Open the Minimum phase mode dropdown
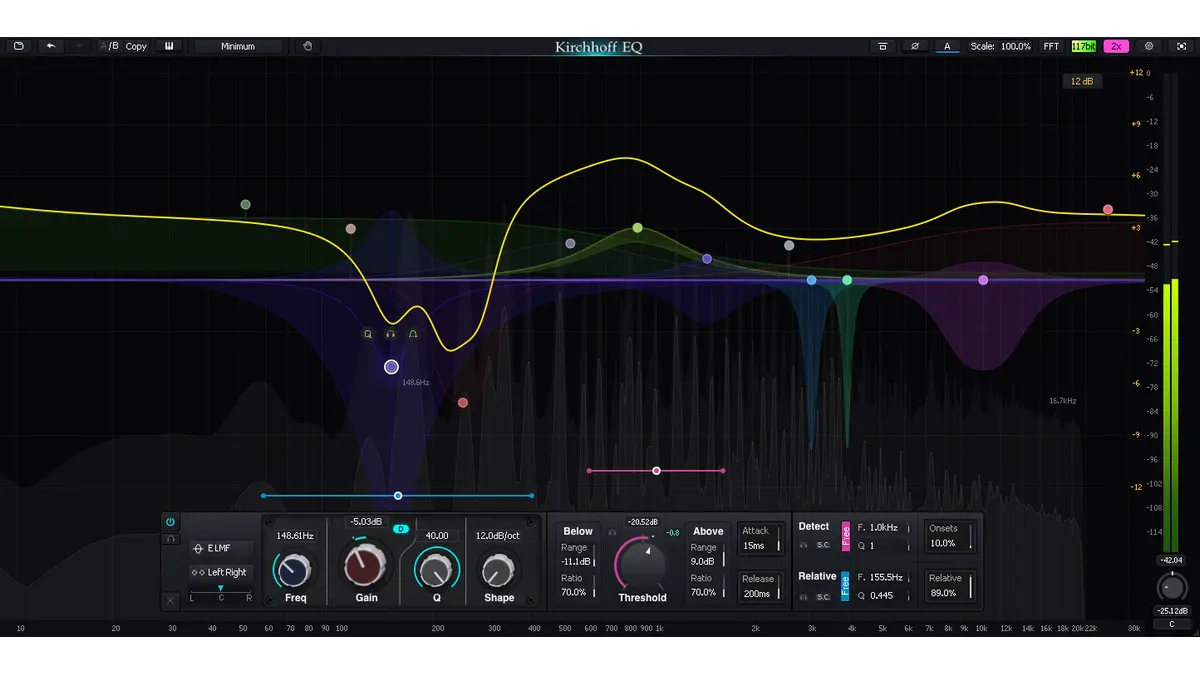This screenshot has height=675, width=1200. click(238, 46)
